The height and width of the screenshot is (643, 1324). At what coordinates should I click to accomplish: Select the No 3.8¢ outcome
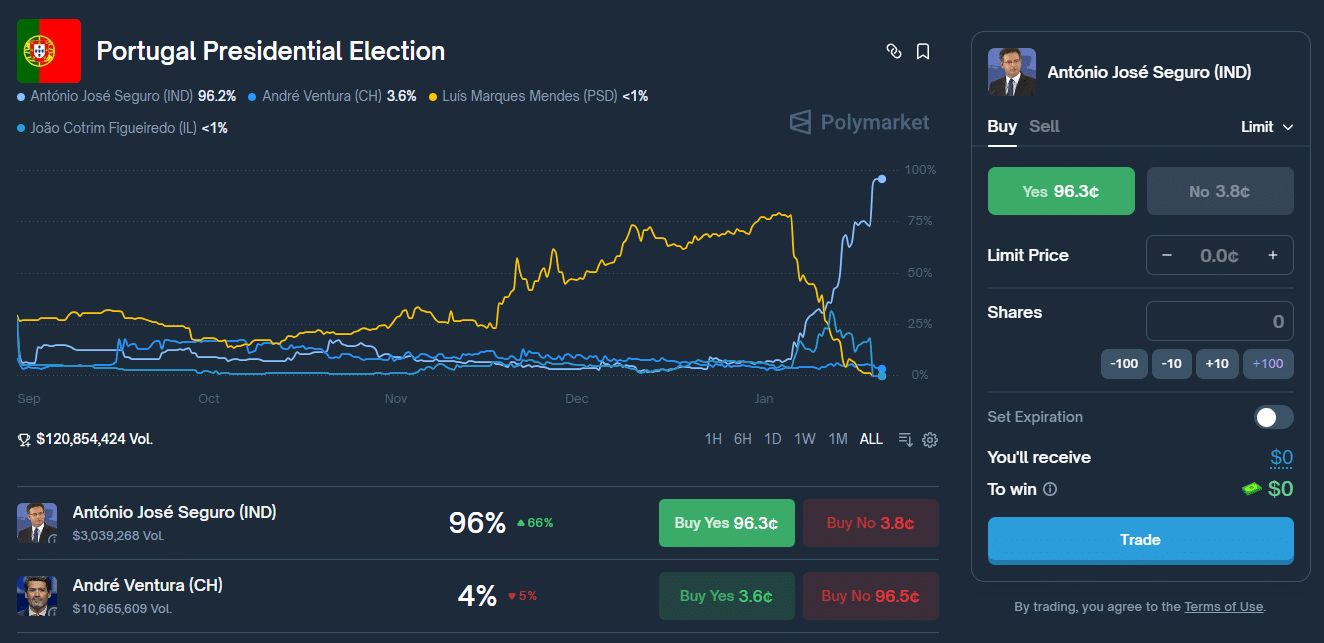(x=1220, y=191)
